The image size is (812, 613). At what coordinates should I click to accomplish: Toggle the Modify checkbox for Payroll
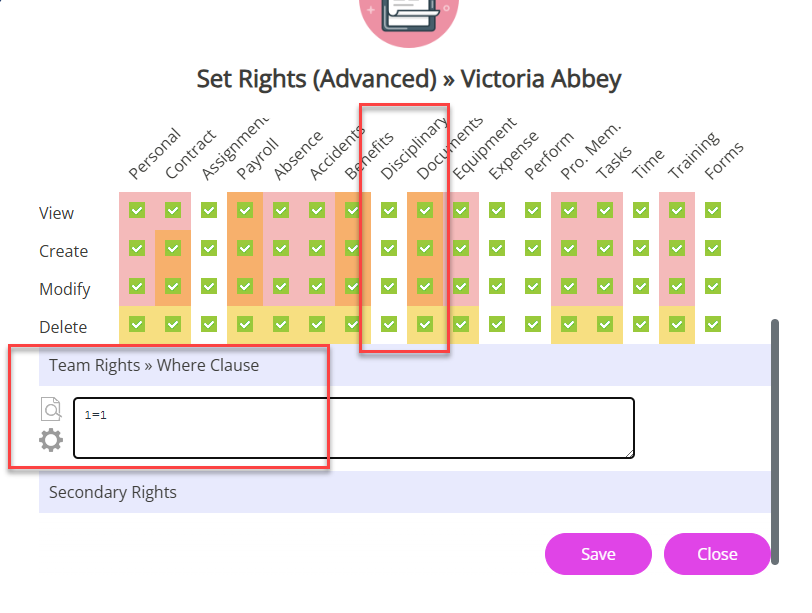[245, 286]
